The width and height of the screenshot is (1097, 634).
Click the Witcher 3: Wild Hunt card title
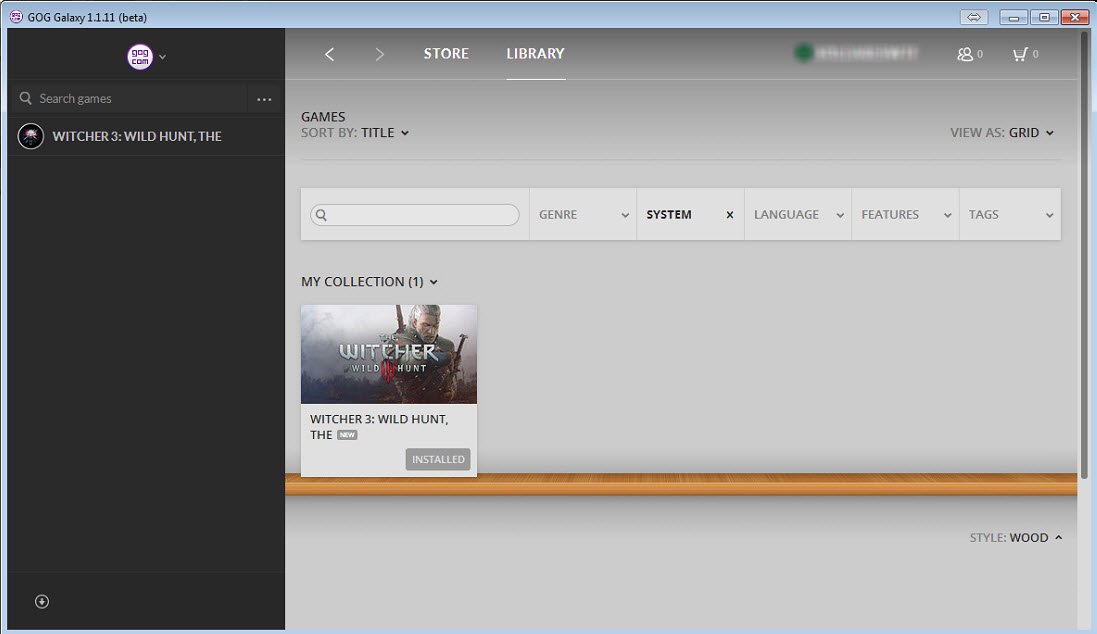click(379, 427)
